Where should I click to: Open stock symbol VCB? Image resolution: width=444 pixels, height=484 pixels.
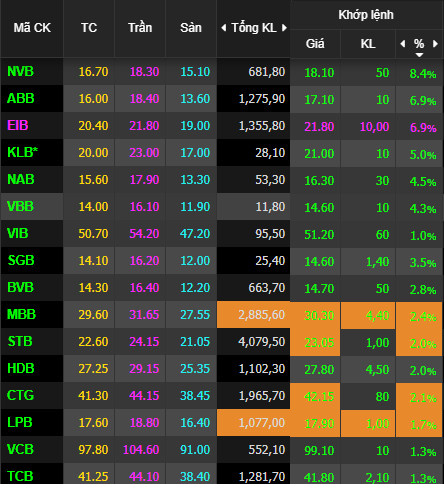pos(21,449)
